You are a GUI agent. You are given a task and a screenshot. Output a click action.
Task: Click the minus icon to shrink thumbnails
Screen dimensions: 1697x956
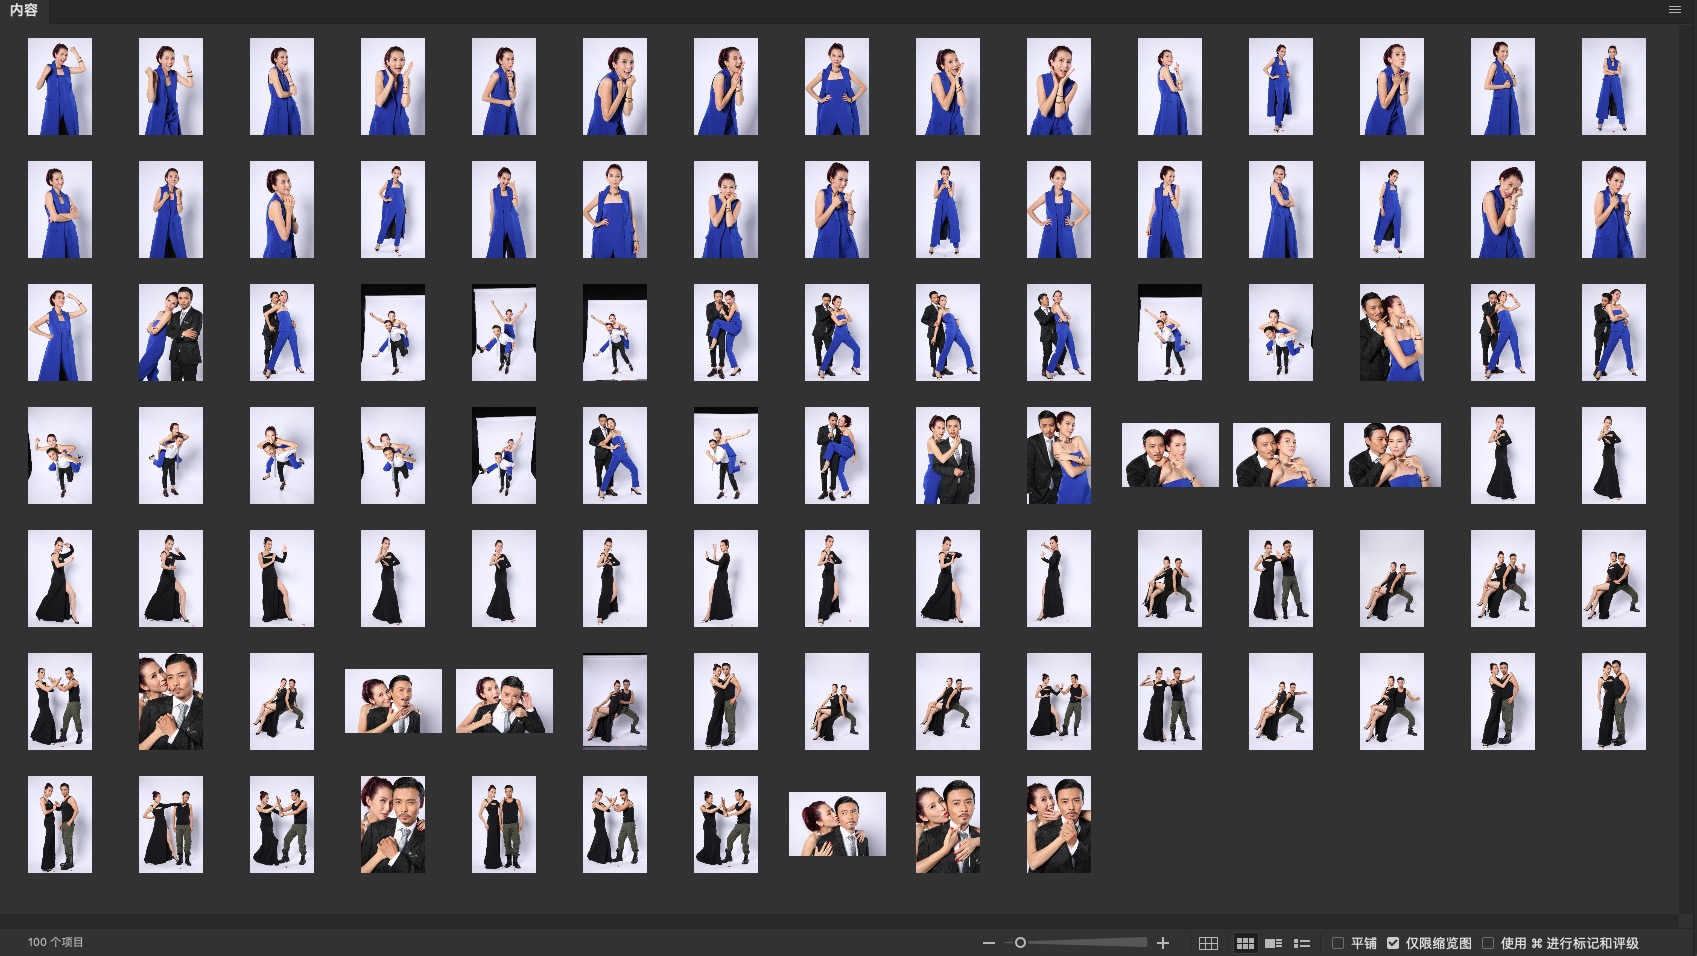coord(988,943)
